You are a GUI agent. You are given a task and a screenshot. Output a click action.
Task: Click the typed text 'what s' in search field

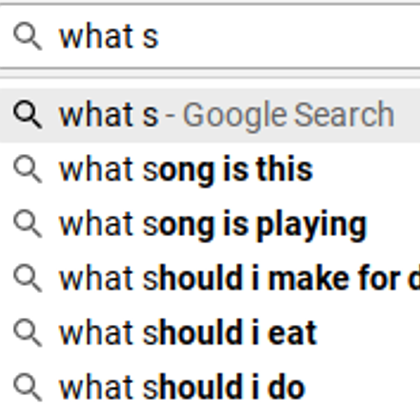click(109, 36)
